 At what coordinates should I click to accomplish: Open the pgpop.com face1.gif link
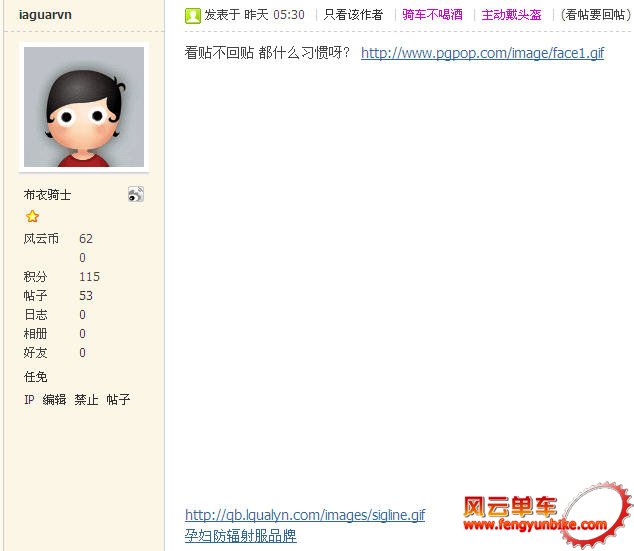(x=482, y=53)
